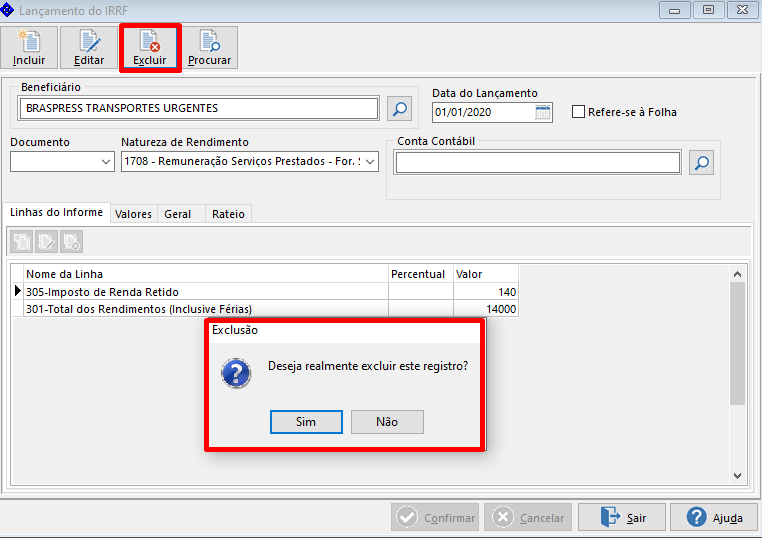Click the Procurar toolbar button
This screenshot has height=538, width=762.
(209, 48)
